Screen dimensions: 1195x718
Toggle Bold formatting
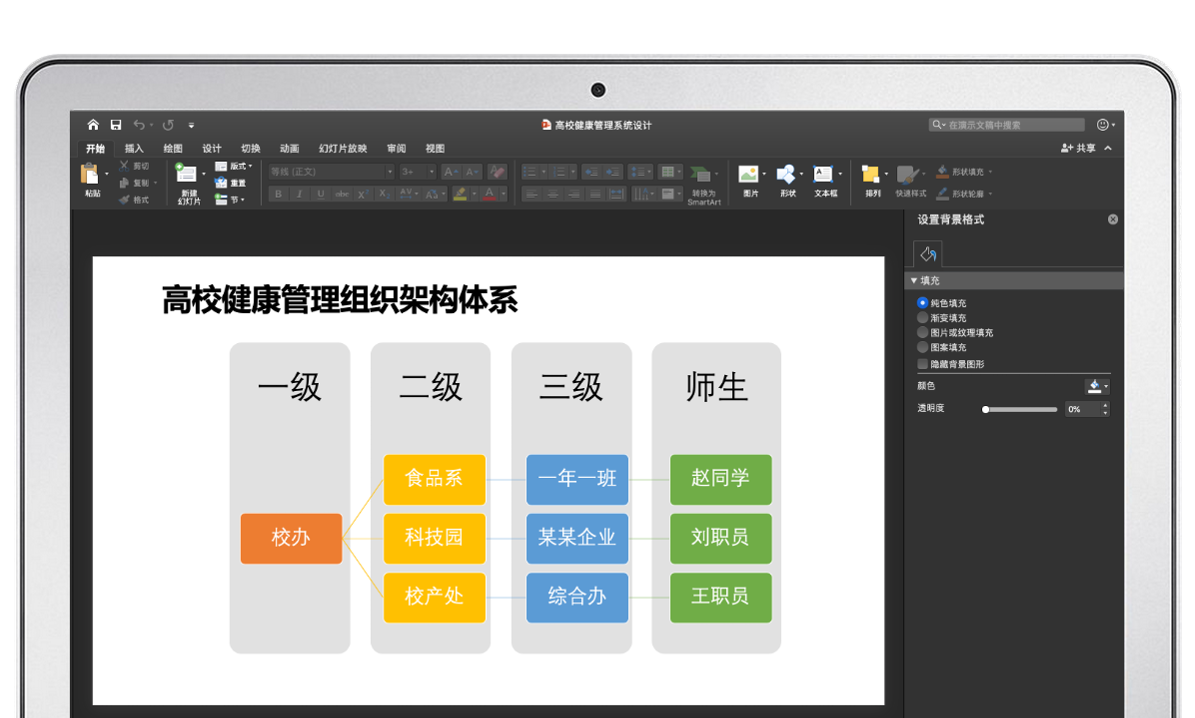click(x=278, y=194)
